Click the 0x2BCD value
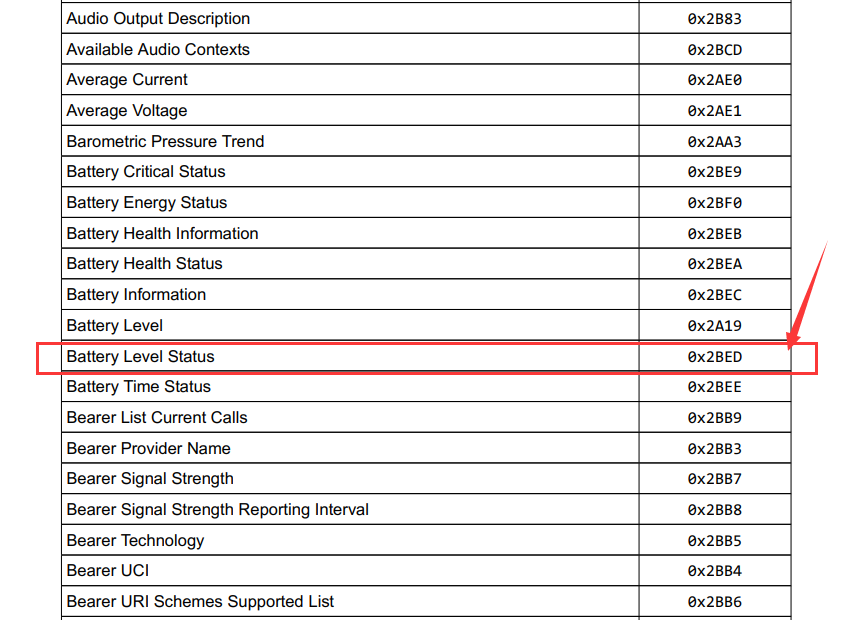Image resolution: width=845 pixels, height=620 pixels. (715, 50)
